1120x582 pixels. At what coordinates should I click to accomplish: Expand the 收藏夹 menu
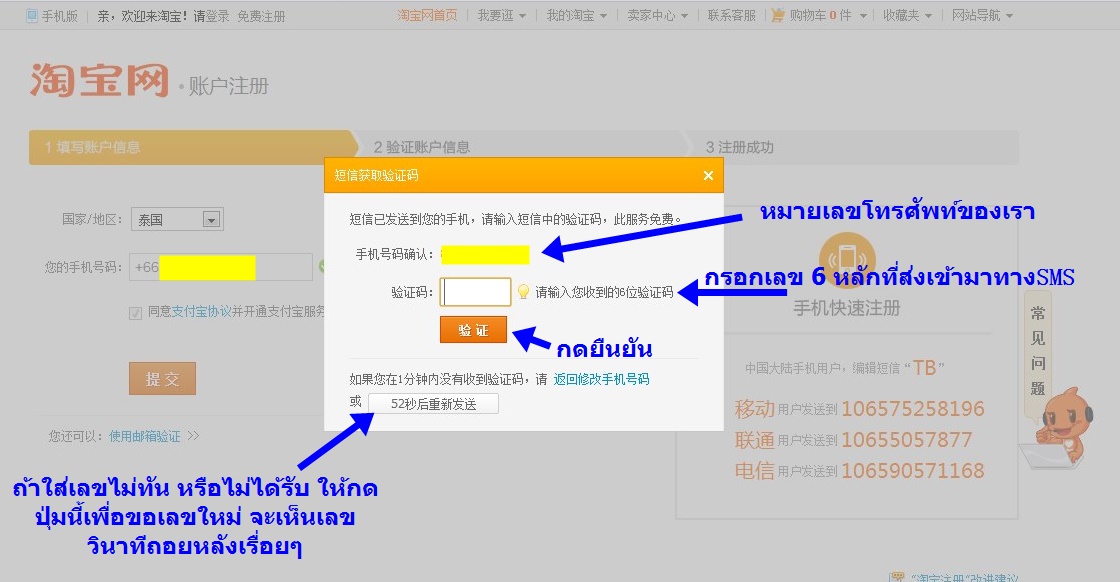click(907, 15)
